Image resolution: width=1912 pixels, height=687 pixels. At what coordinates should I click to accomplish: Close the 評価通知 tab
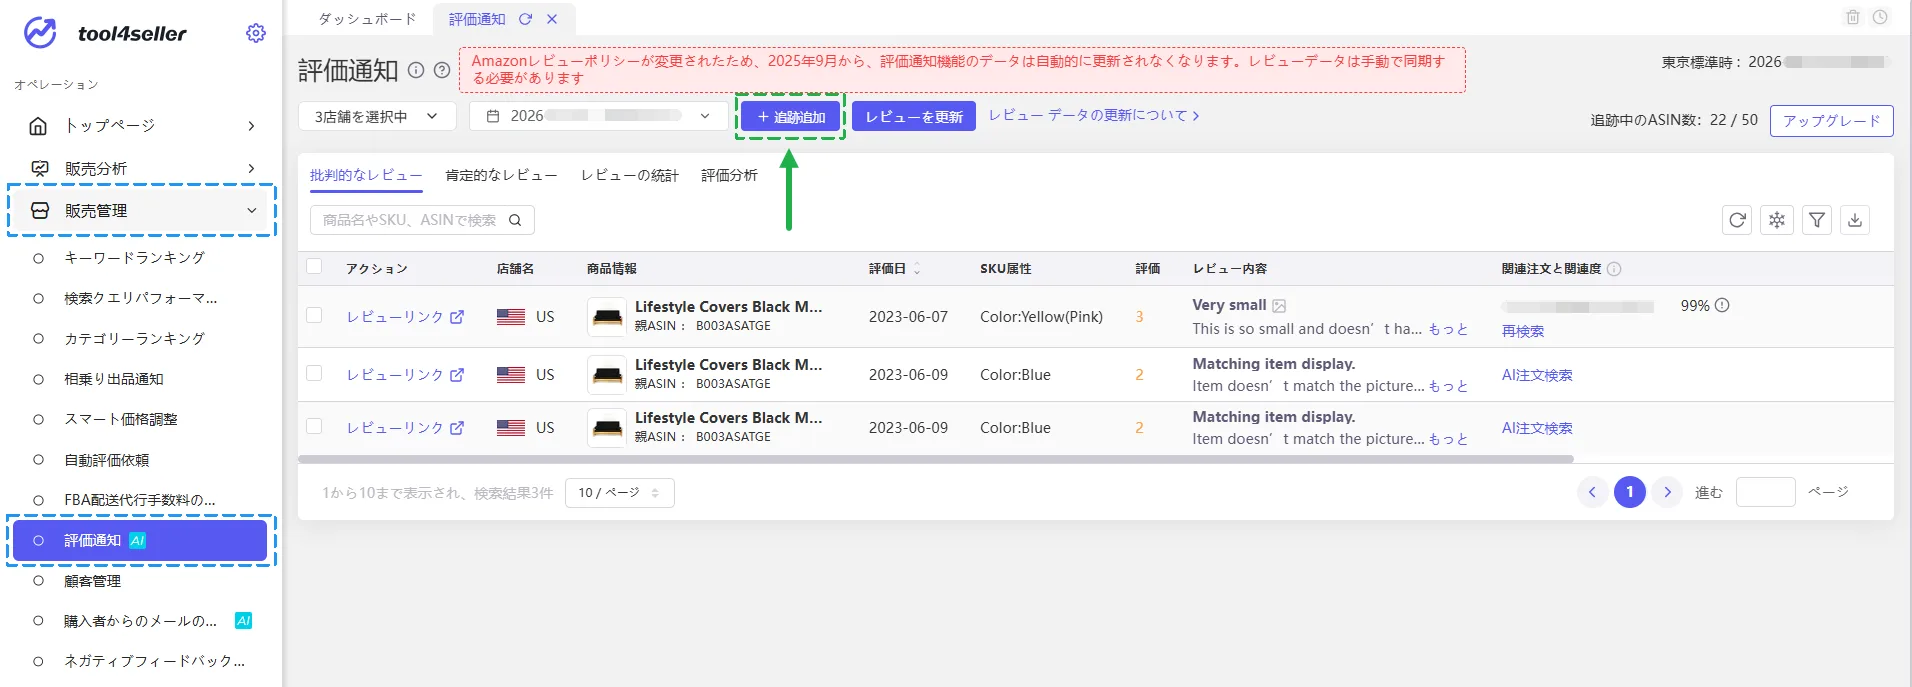(552, 19)
